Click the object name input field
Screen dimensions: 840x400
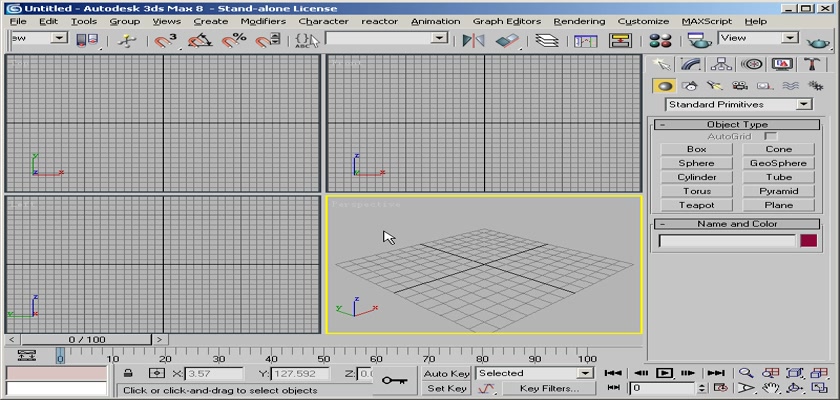[727, 241]
